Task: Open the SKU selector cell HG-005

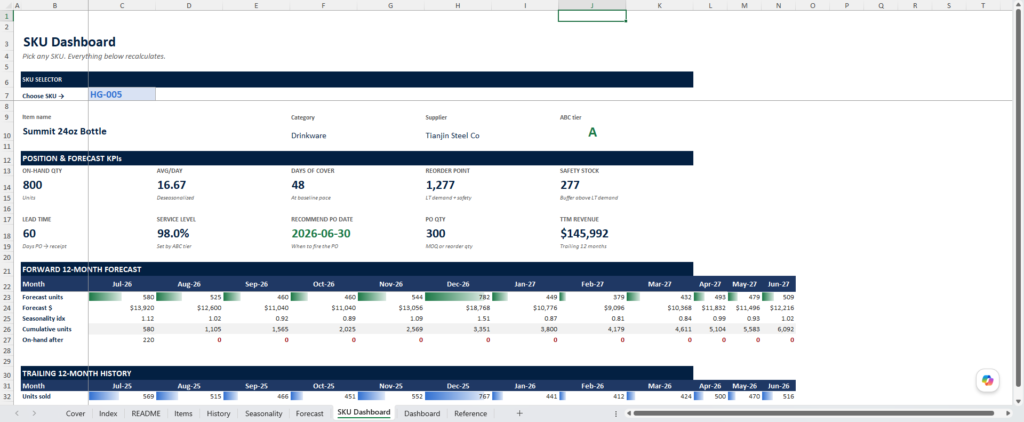Action: (122, 95)
